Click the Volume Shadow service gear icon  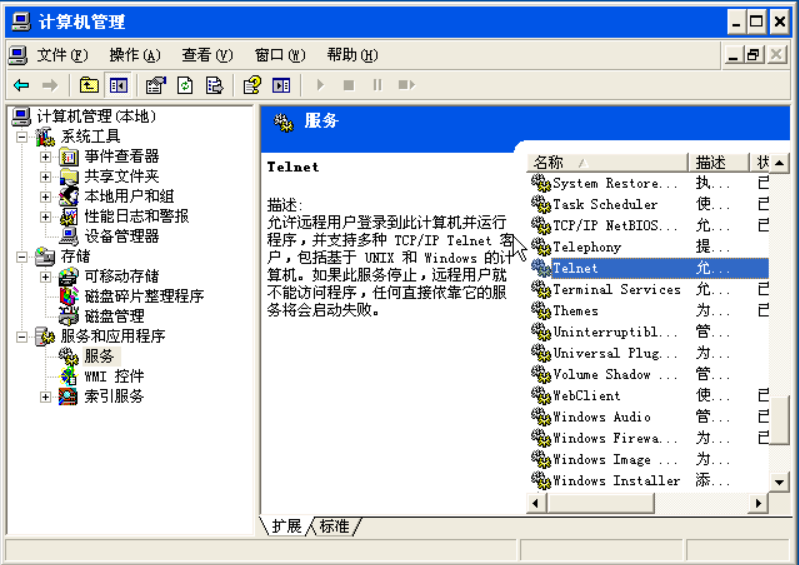[541, 374]
